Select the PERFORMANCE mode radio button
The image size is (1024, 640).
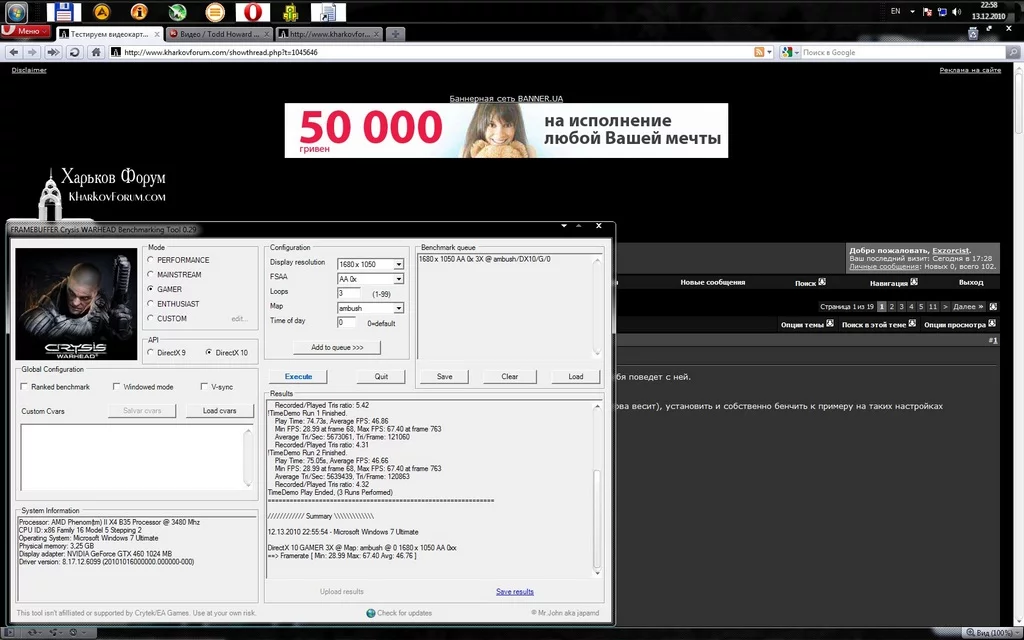151,259
